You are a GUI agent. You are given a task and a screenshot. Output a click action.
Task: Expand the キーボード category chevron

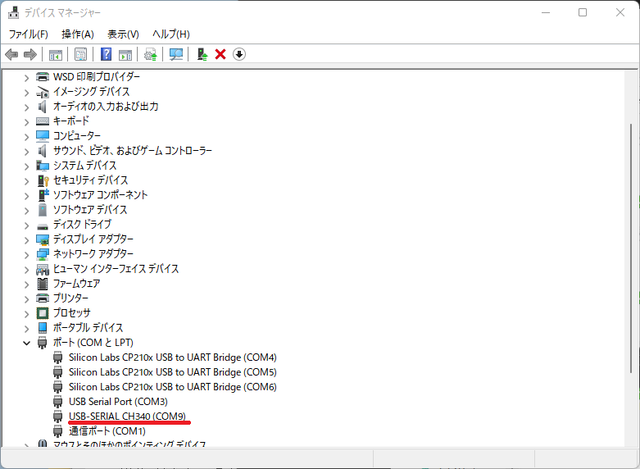click(27, 122)
